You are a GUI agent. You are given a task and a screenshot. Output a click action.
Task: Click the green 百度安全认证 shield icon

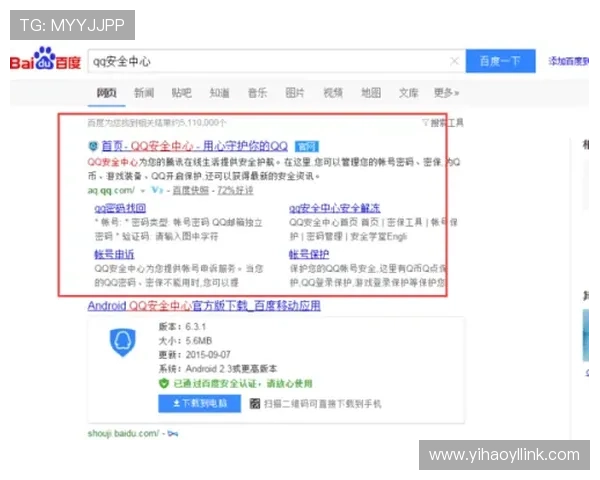coord(164,383)
